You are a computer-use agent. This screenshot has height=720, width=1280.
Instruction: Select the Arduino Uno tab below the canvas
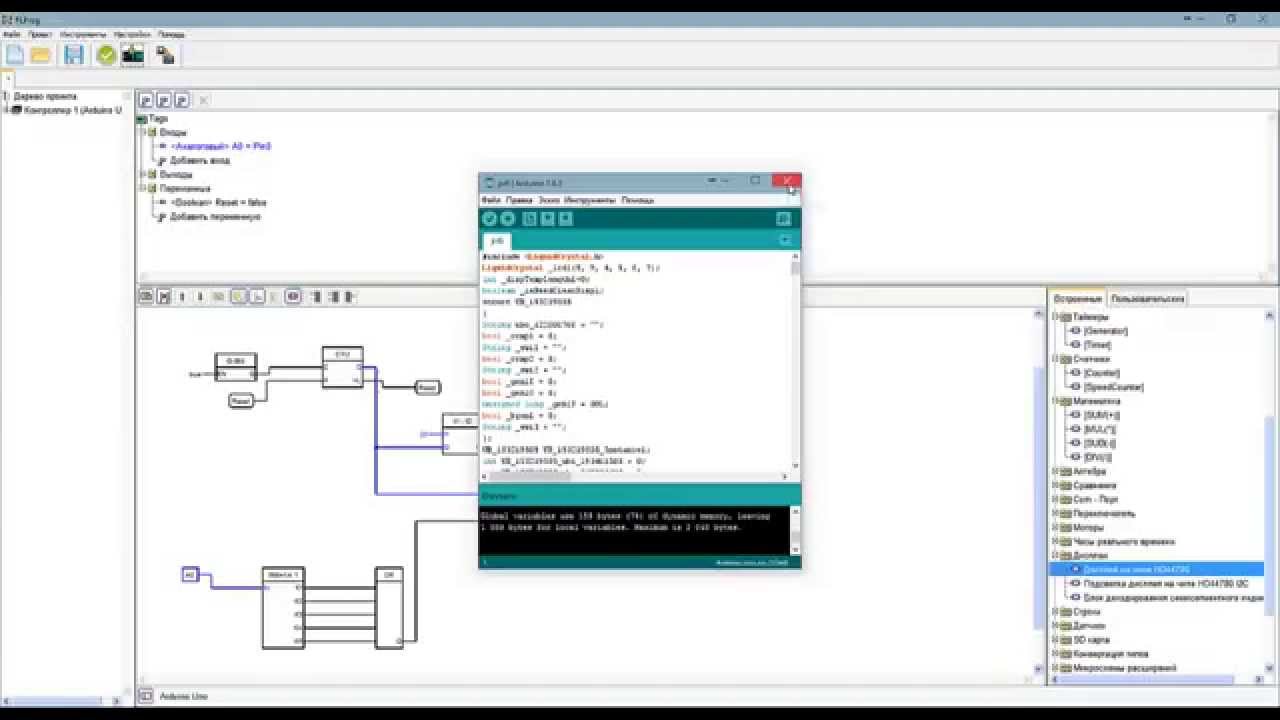pos(183,696)
